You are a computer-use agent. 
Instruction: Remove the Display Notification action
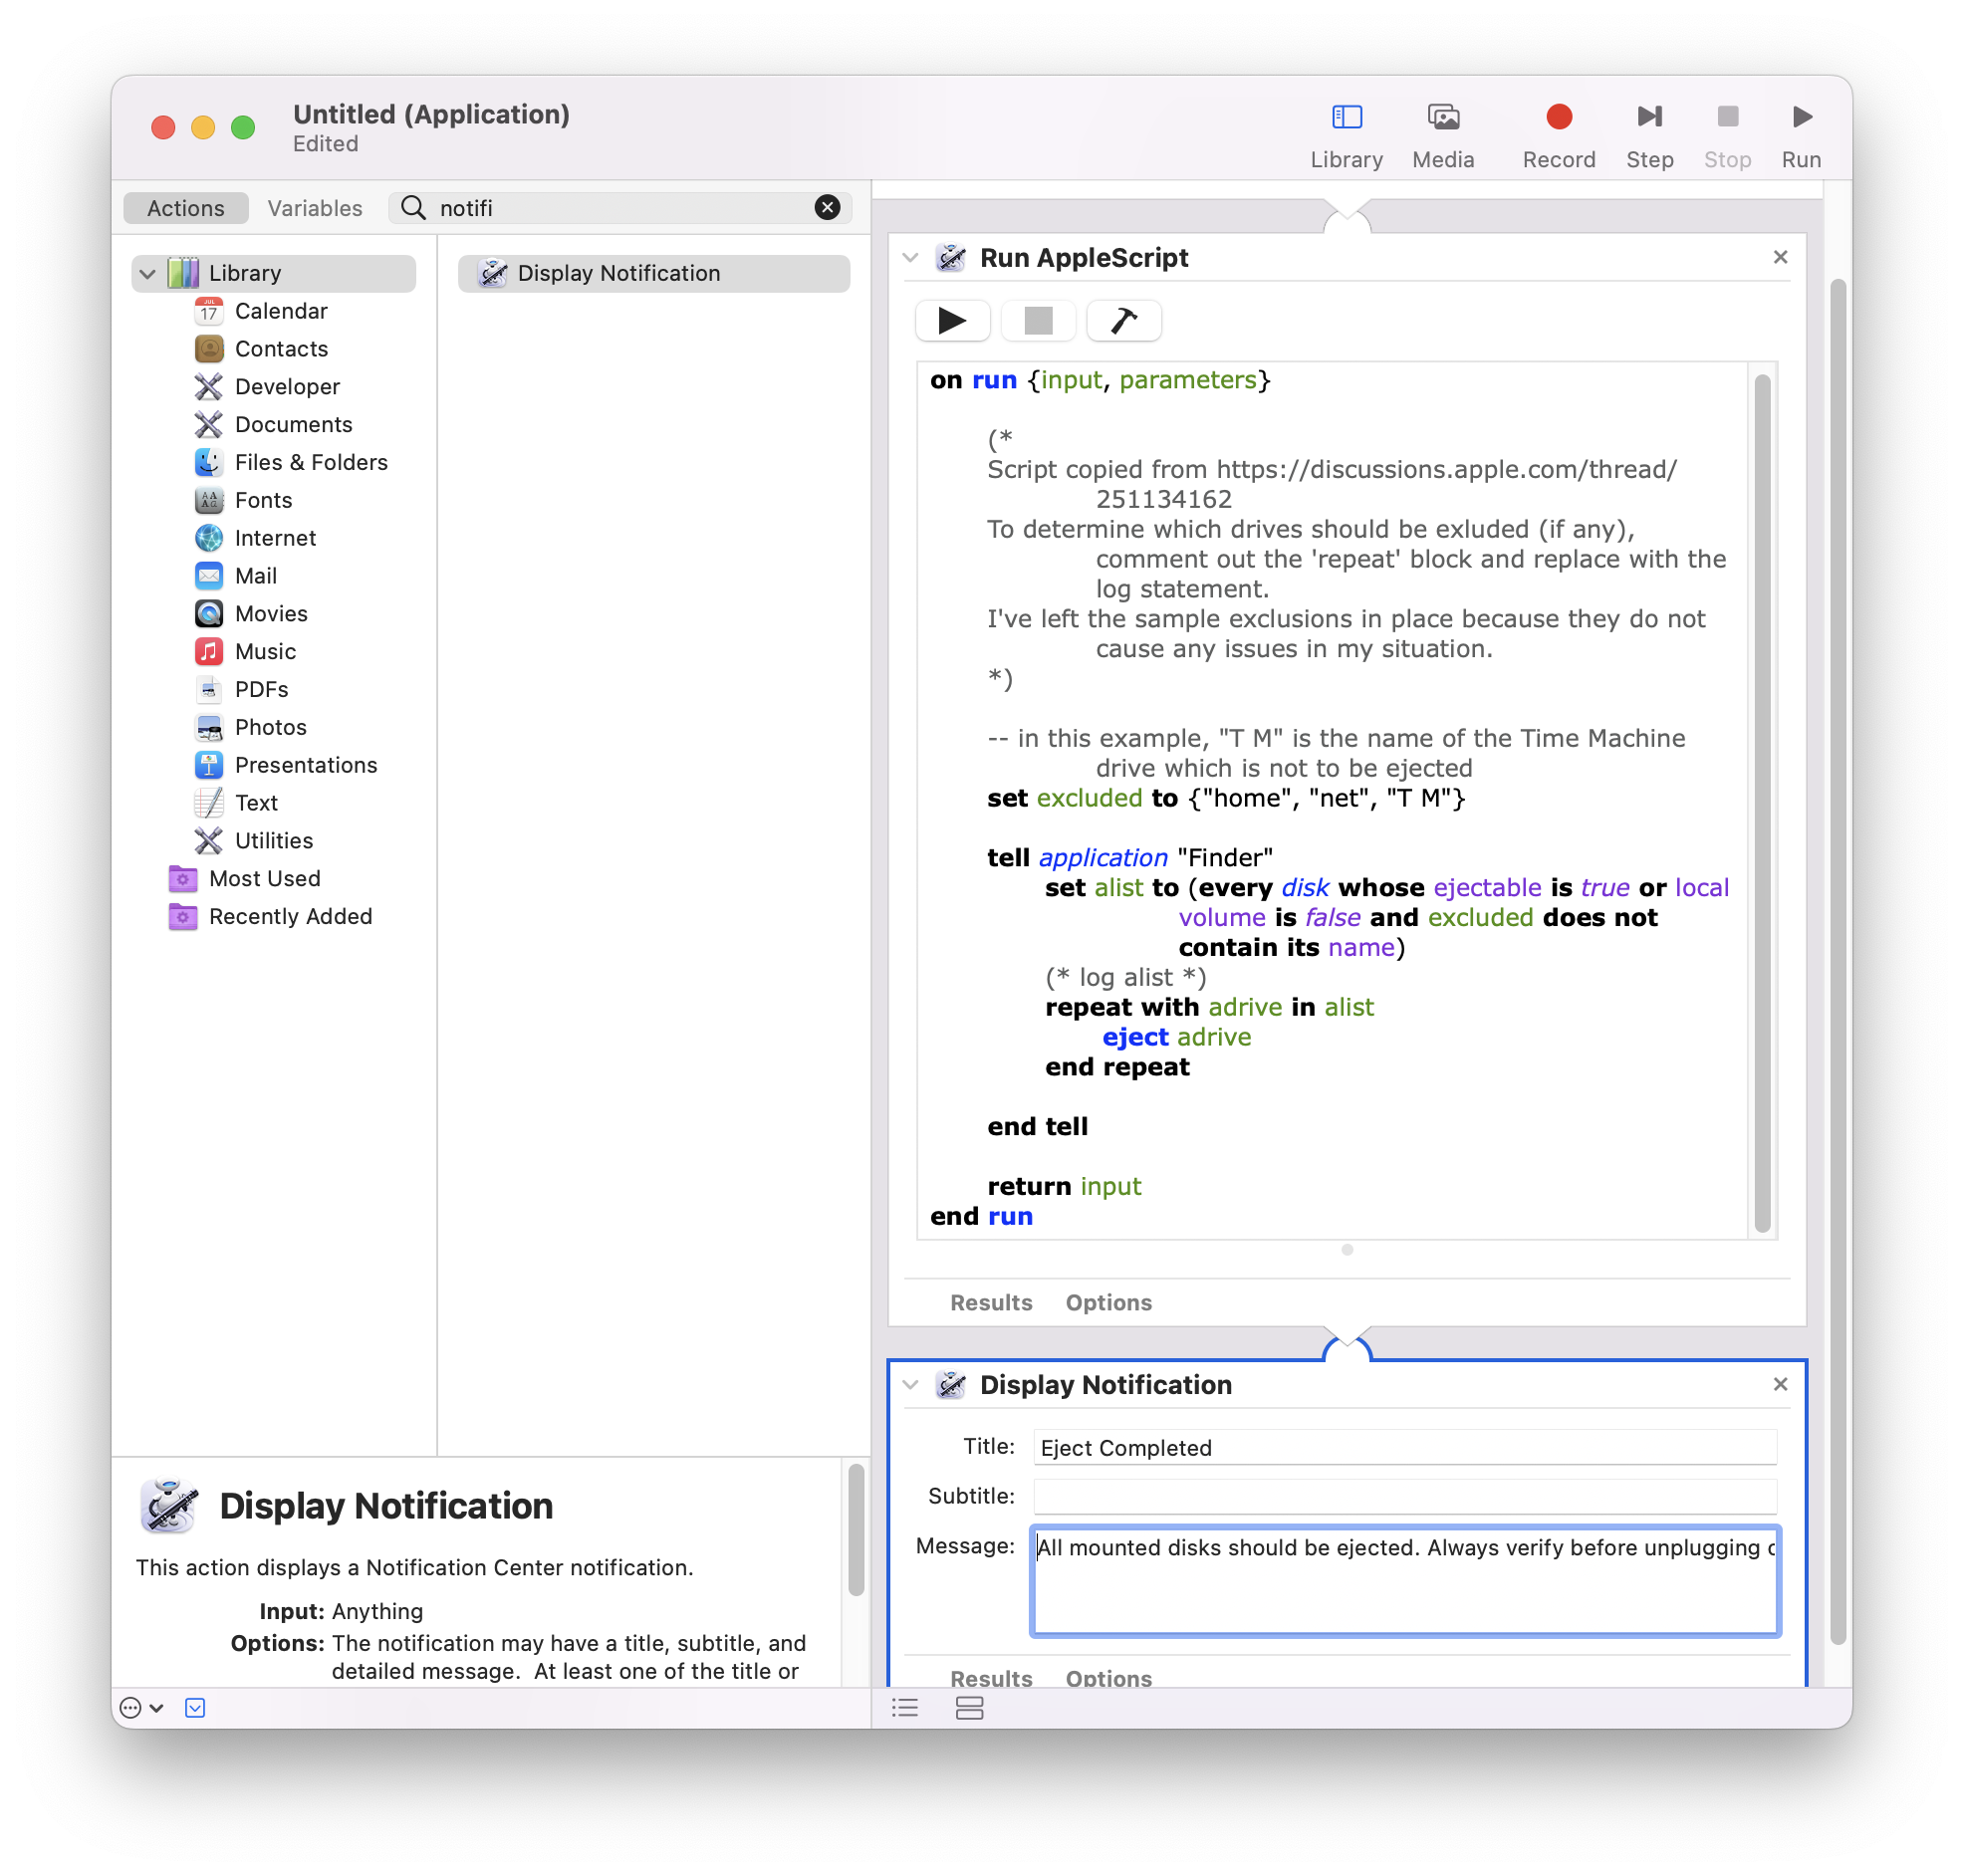point(1780,1385)
